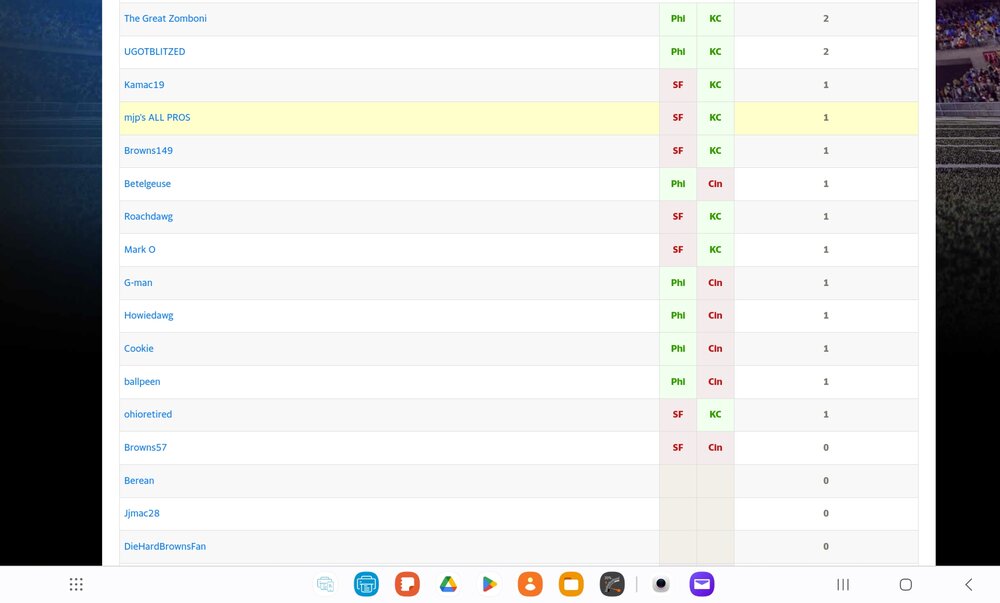Open the Google Play Store icon
Viewport: 1000px width, 603px height.
point(489,585)
